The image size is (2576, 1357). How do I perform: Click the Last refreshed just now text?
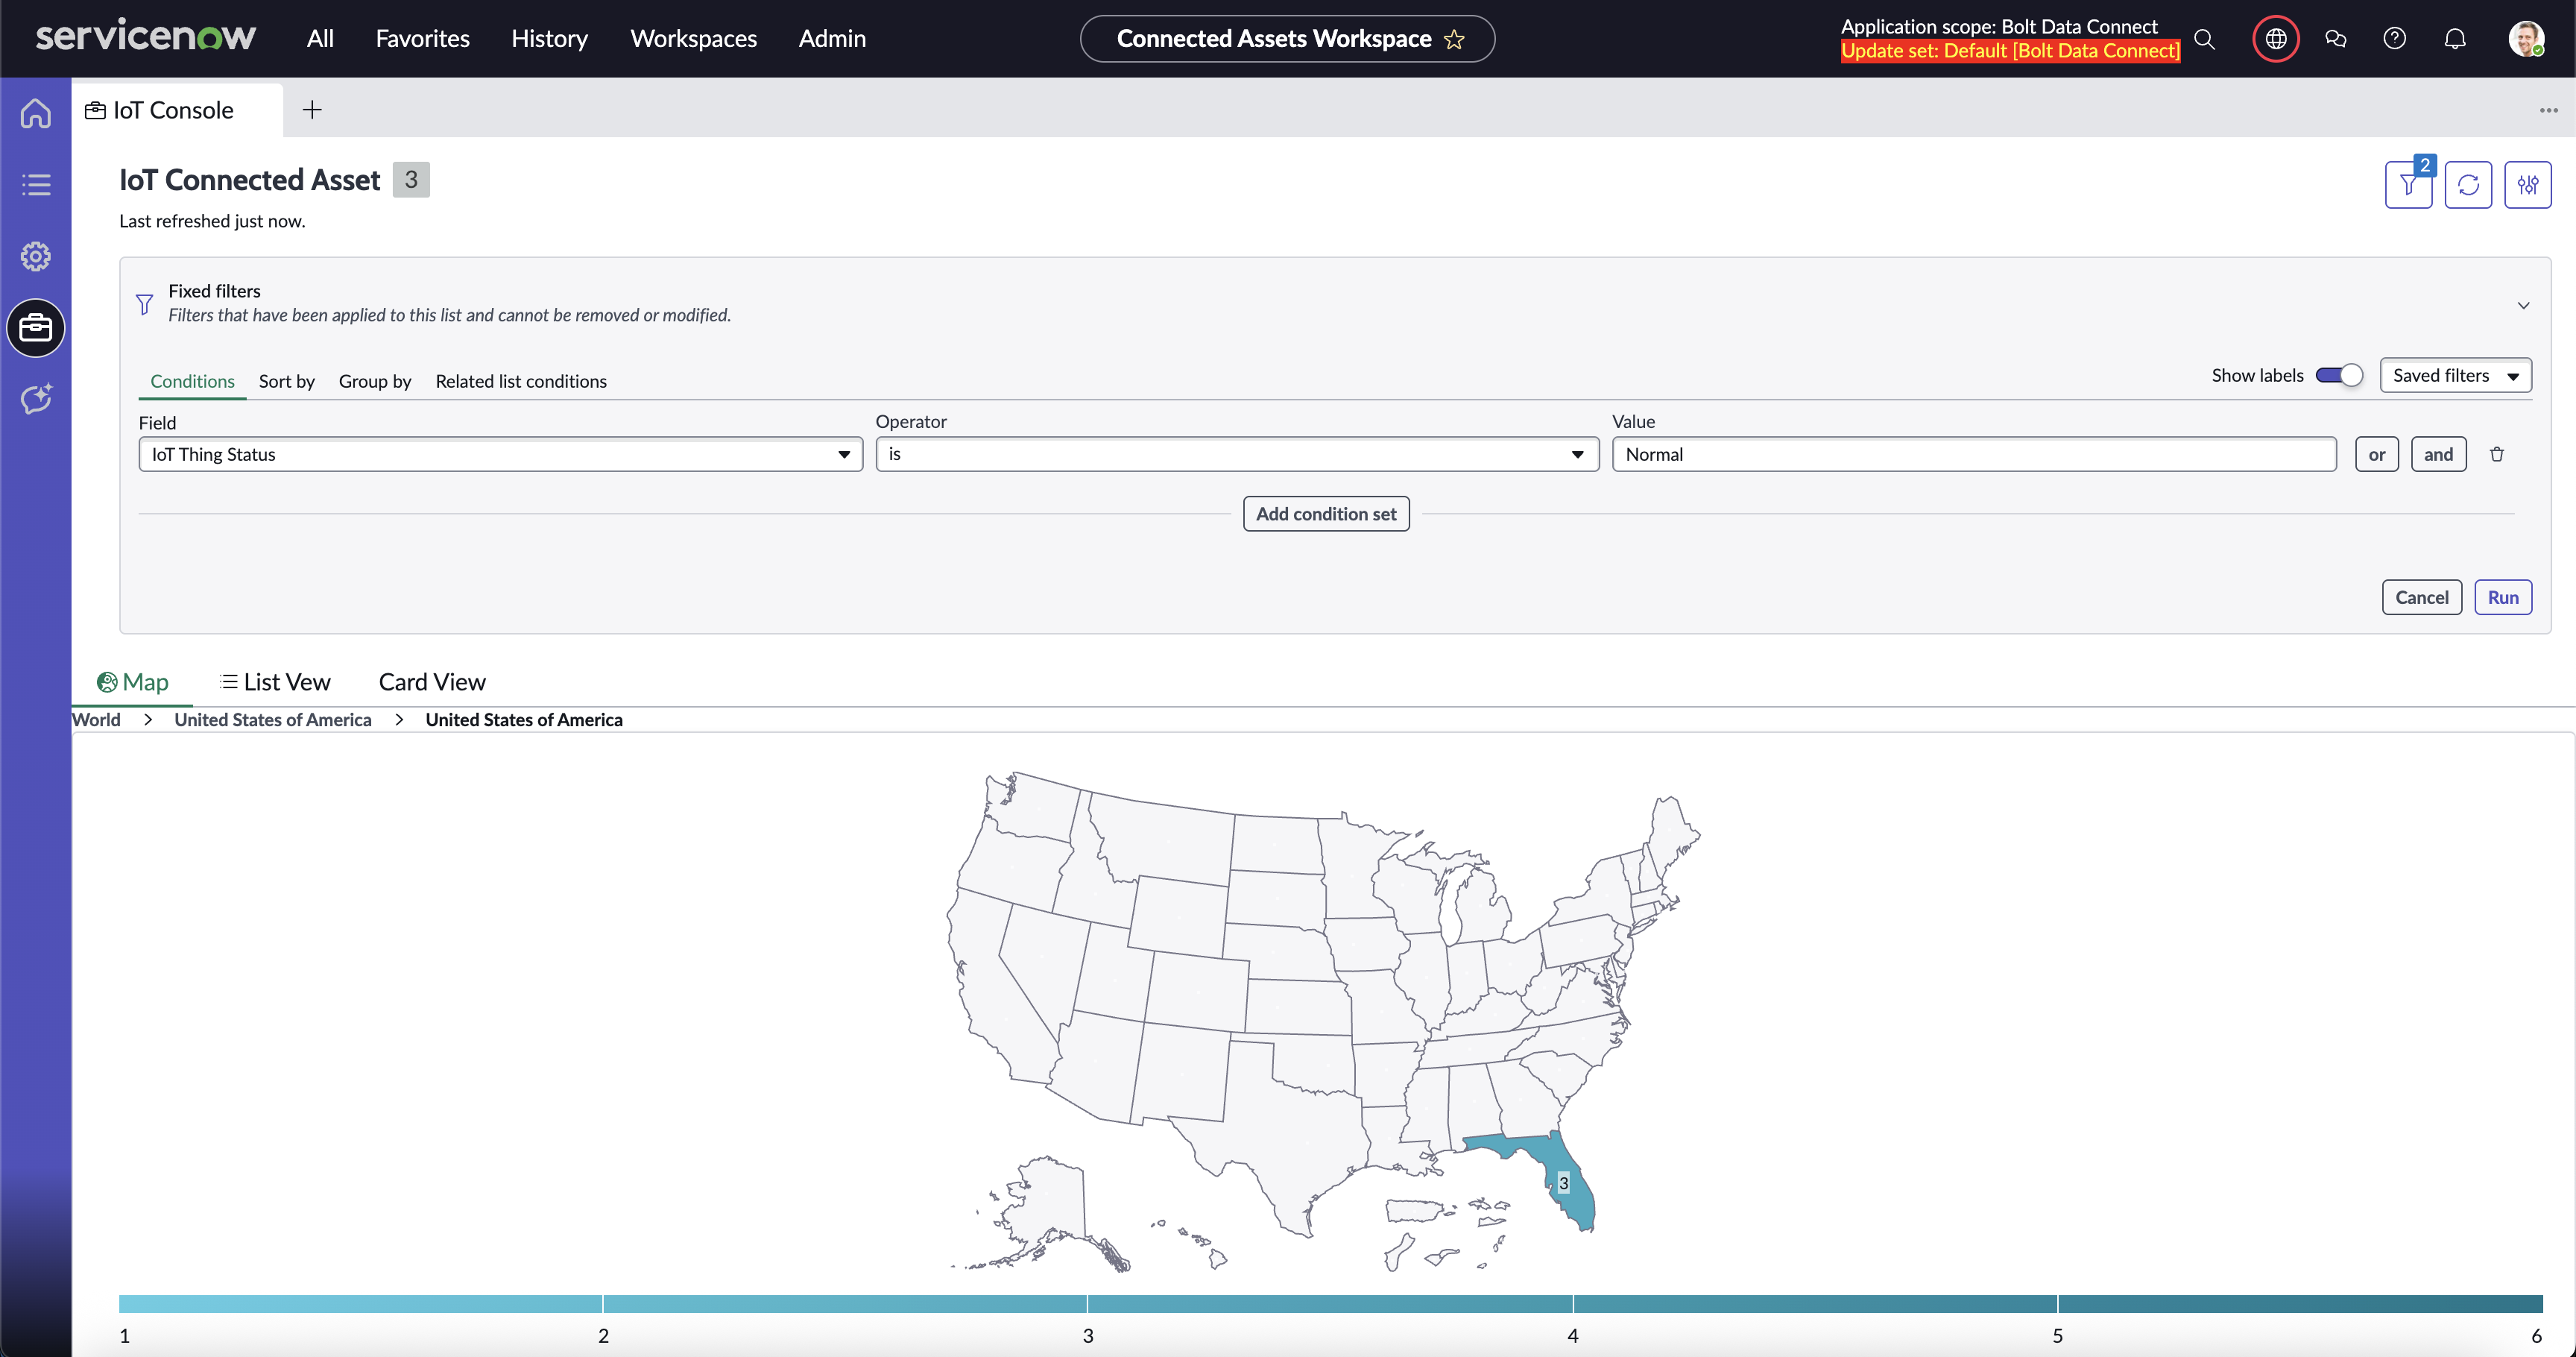click(x=212, y=221)
